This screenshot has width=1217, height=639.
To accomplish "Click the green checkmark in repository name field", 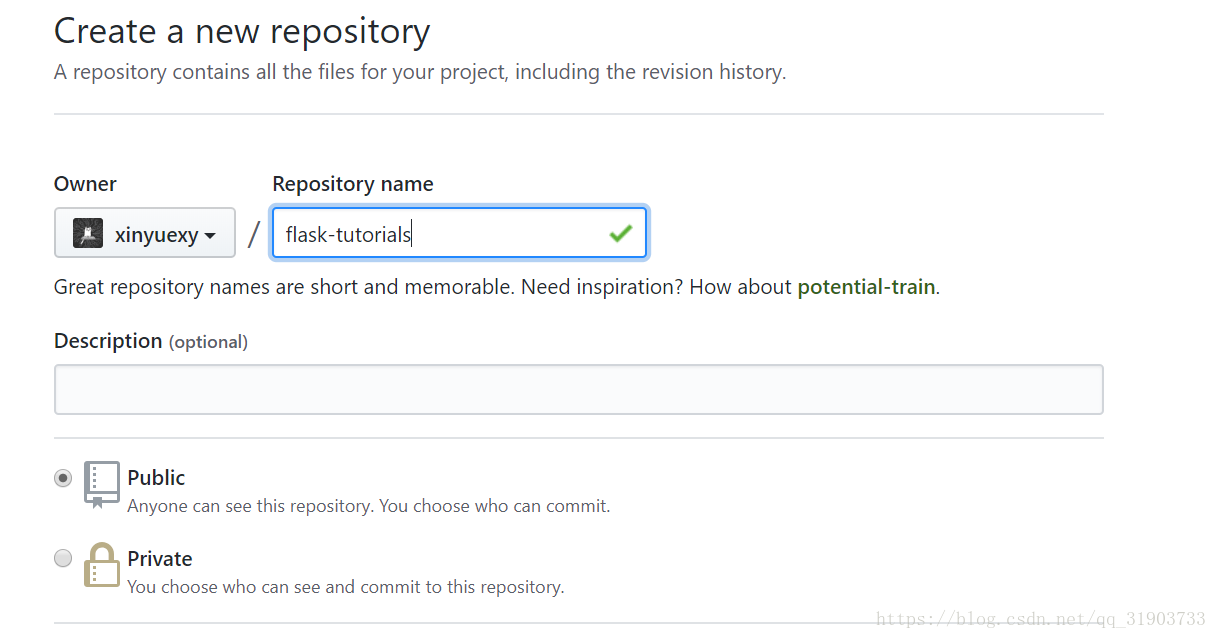I will pyautogui.click(x=621, y=233).
